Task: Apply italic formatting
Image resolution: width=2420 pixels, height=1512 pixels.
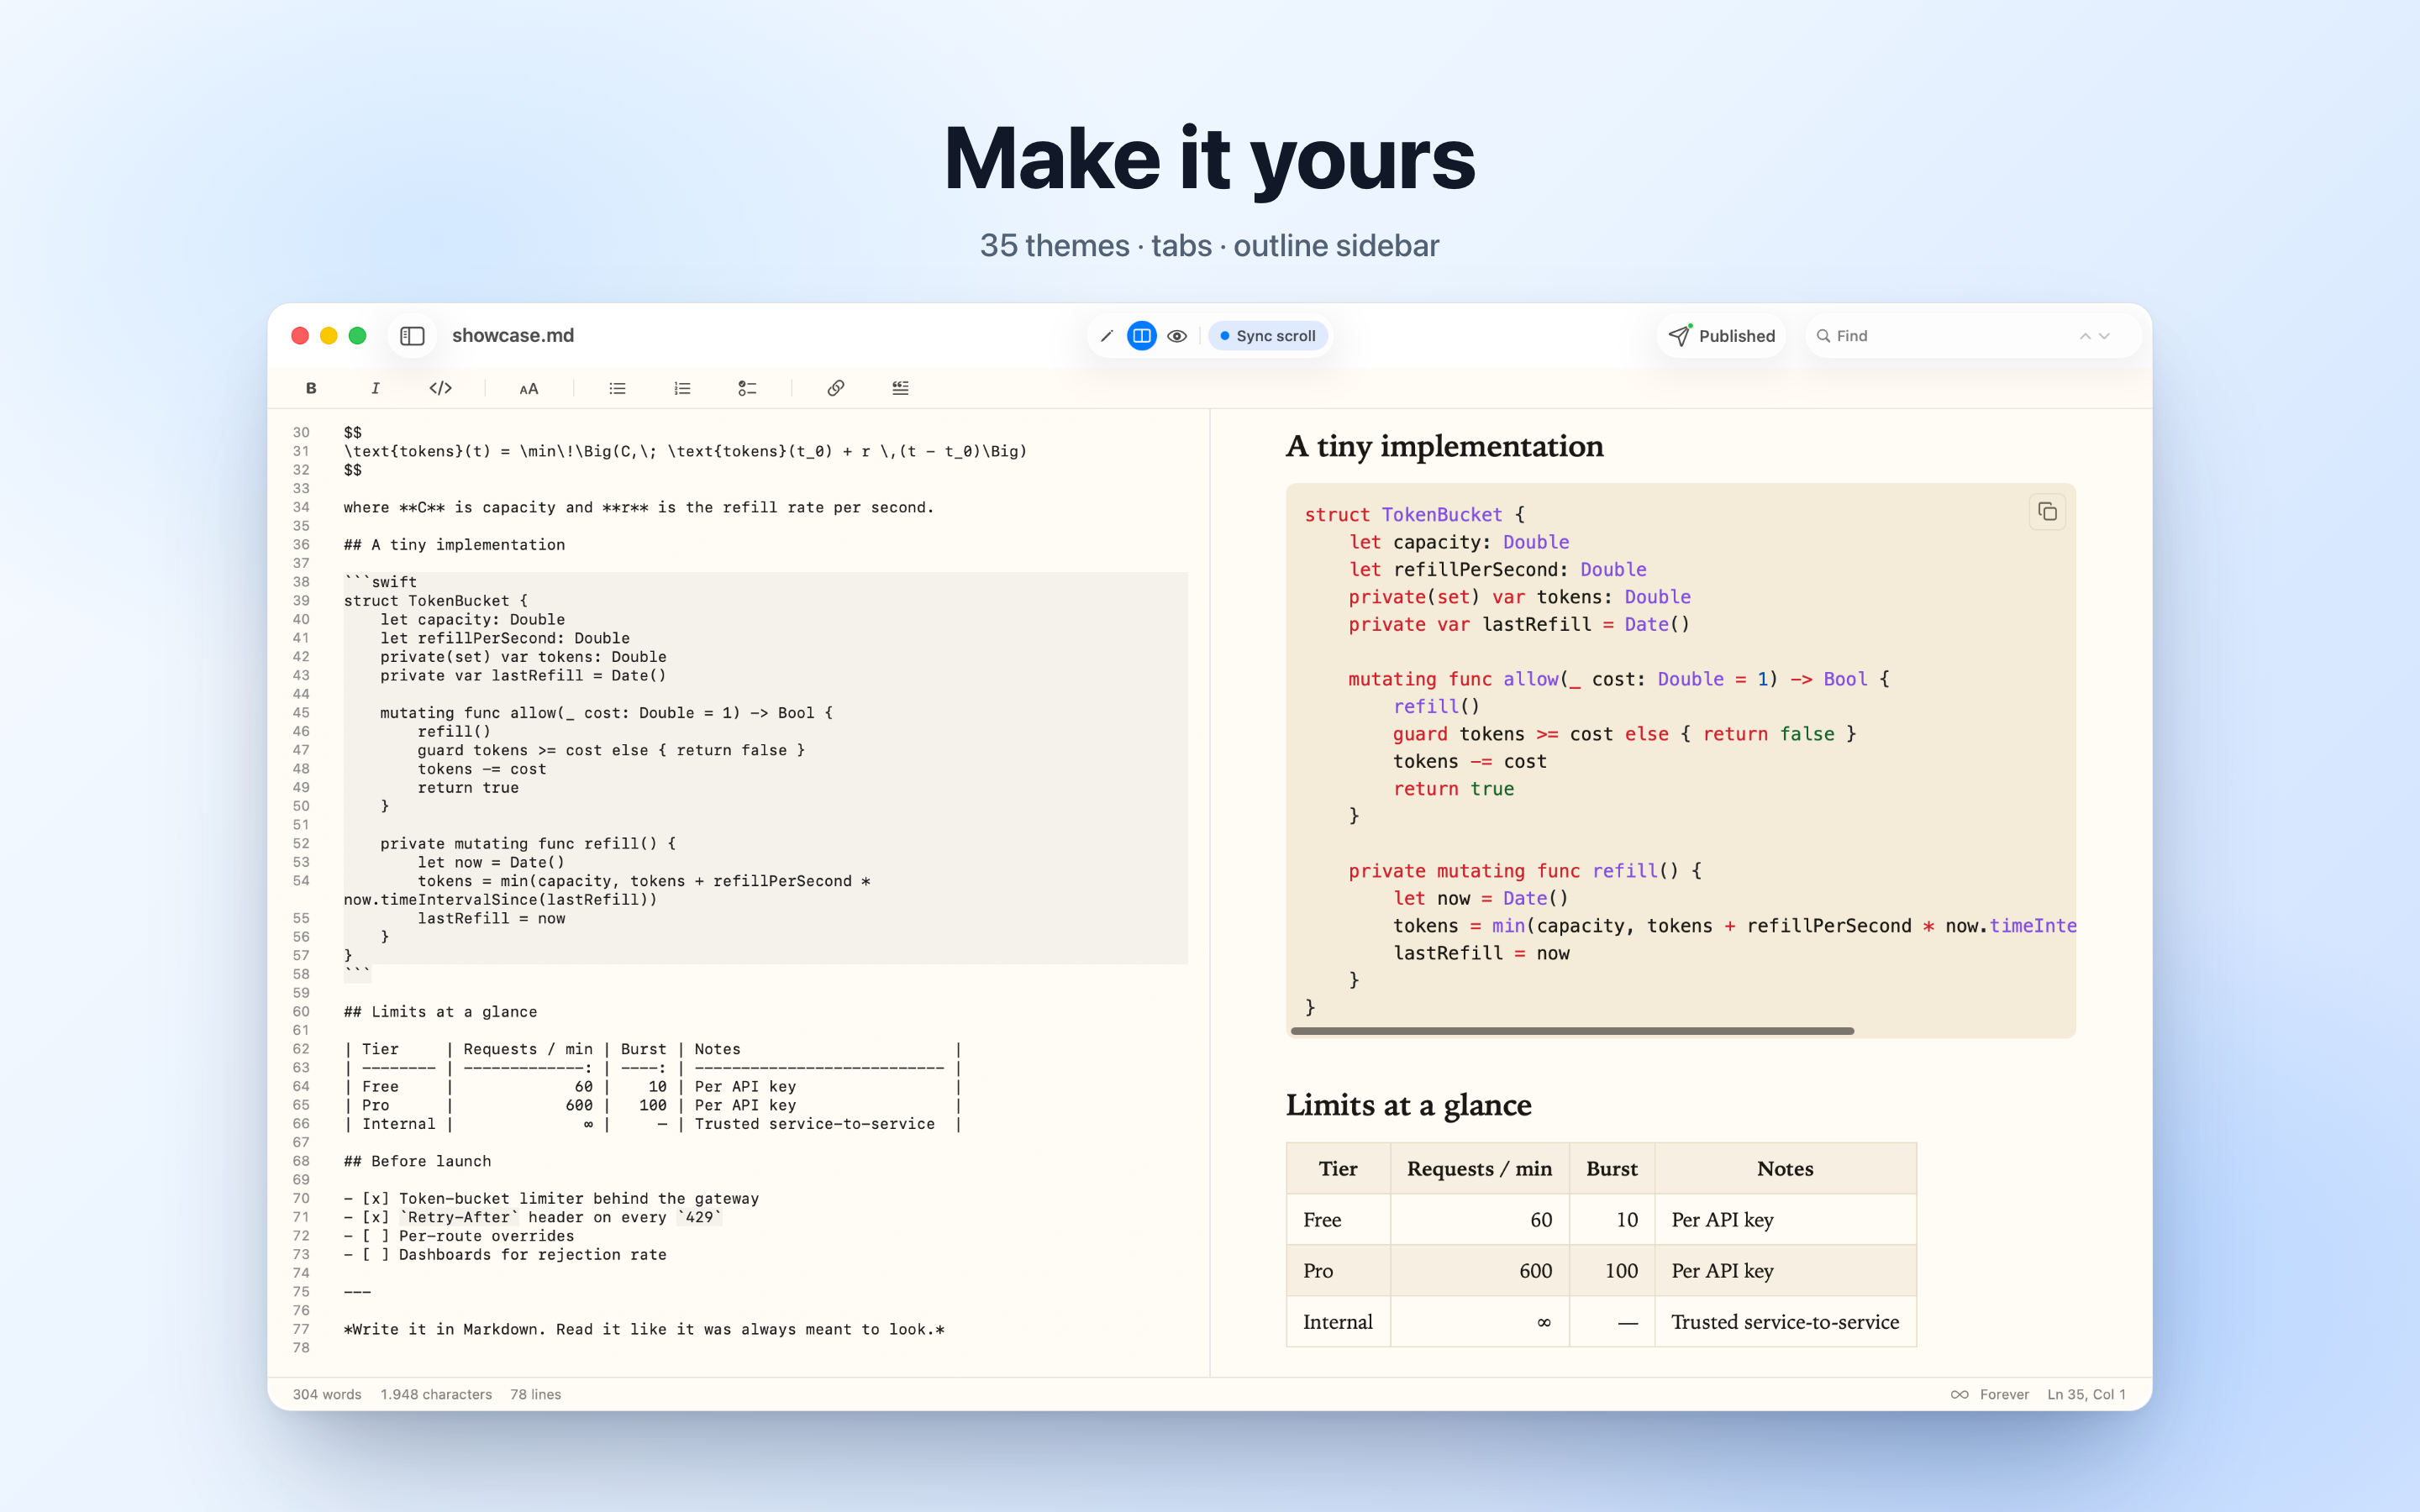Action: pyautogui.click(x=375, y=388)
